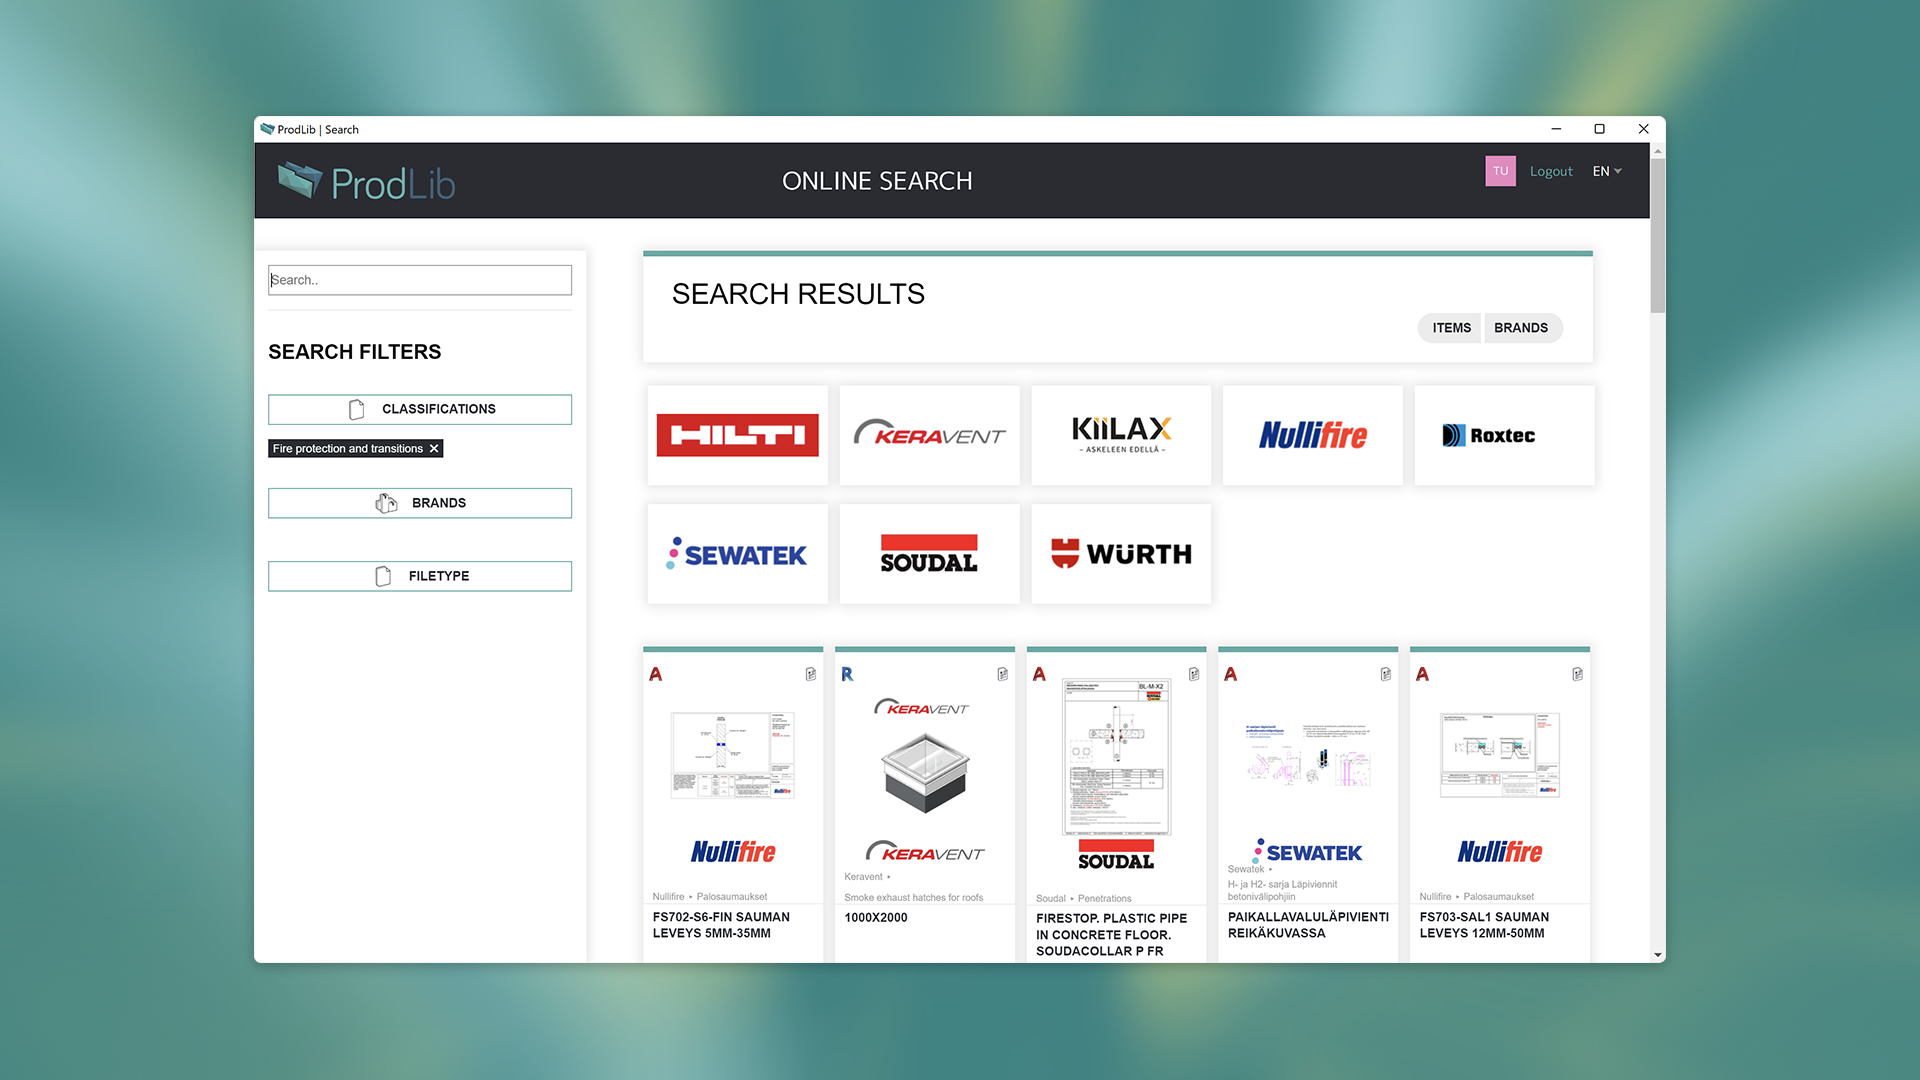Click Nullifire logo on FS703 card
1920x1080 pixels.
(x=1500, y=852)
